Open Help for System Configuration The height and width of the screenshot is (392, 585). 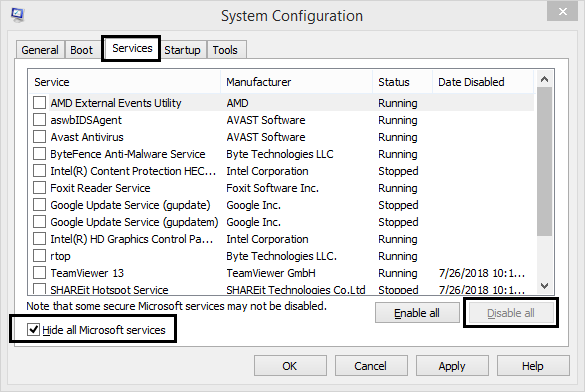coord(533,366)
